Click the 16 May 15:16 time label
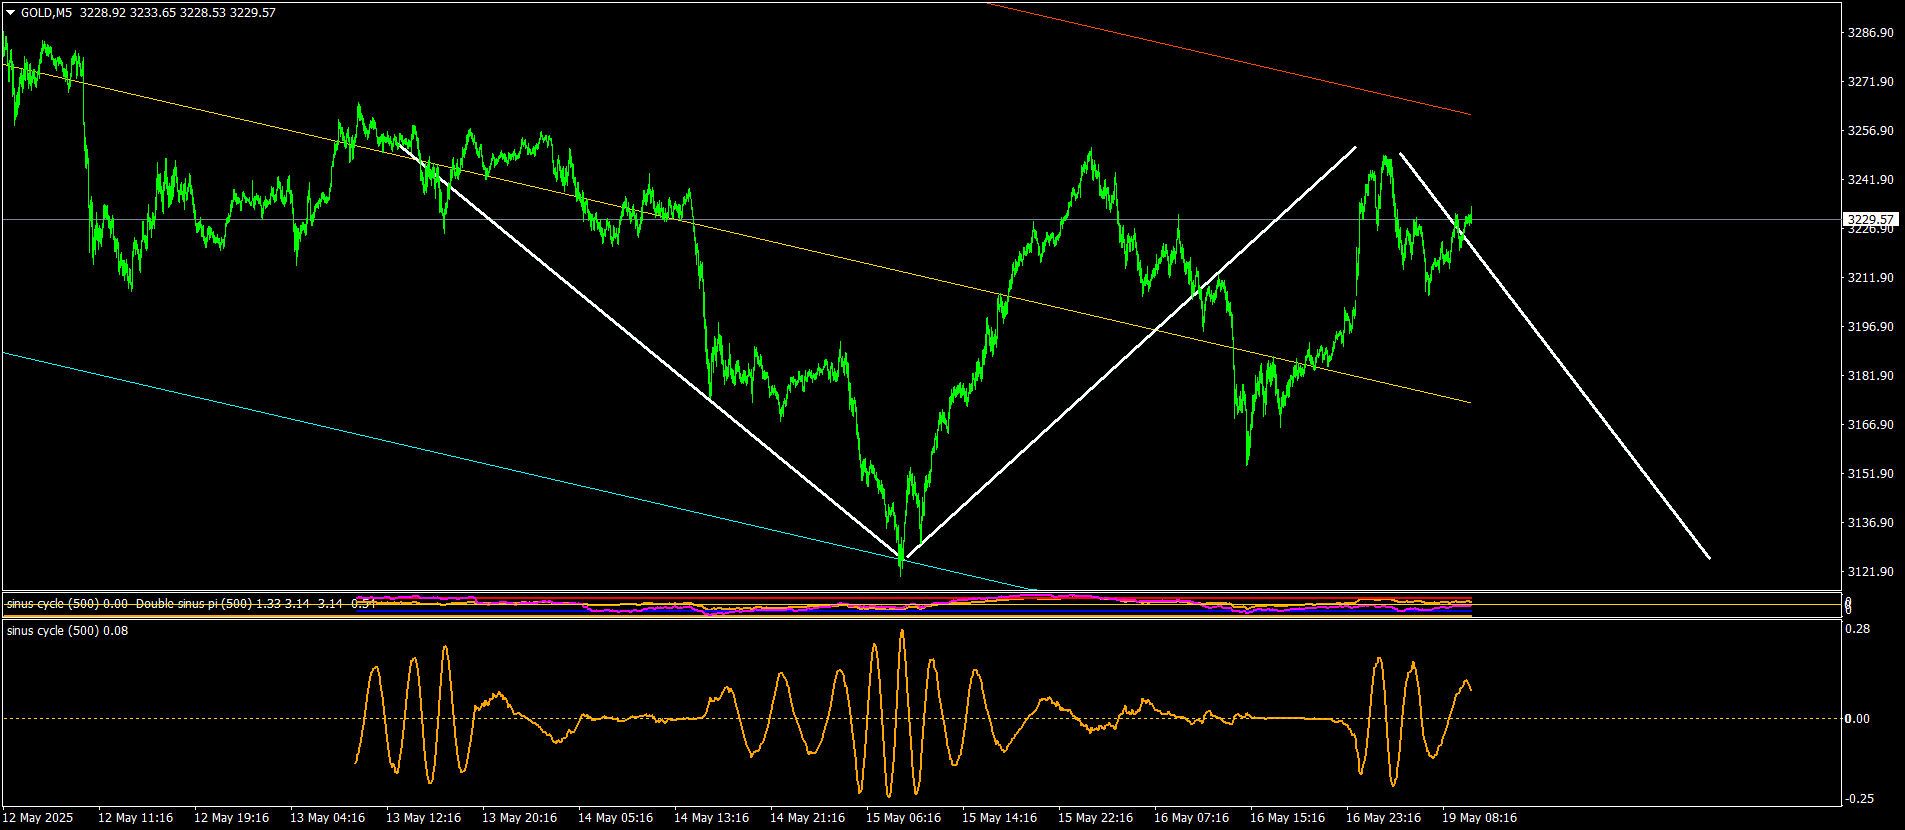The image size is (1905, 830). [1287, 818]
